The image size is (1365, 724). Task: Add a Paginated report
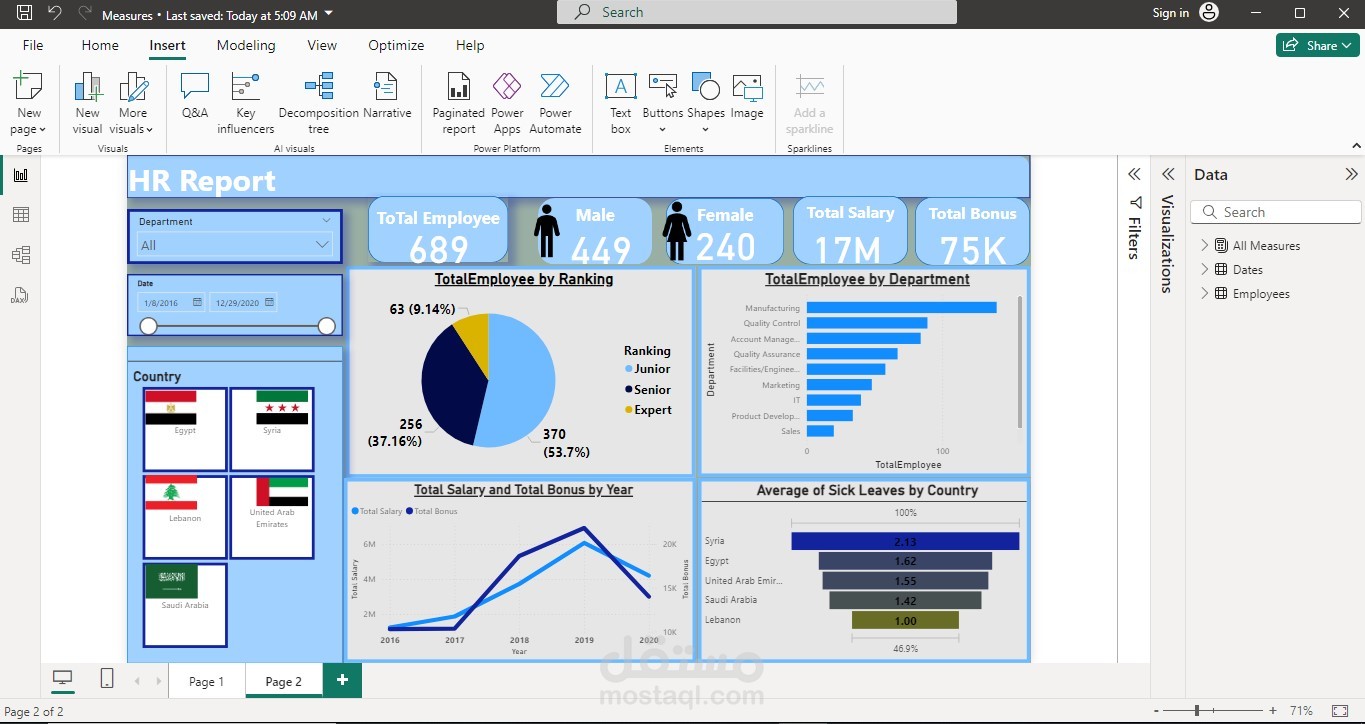[459, 103]
